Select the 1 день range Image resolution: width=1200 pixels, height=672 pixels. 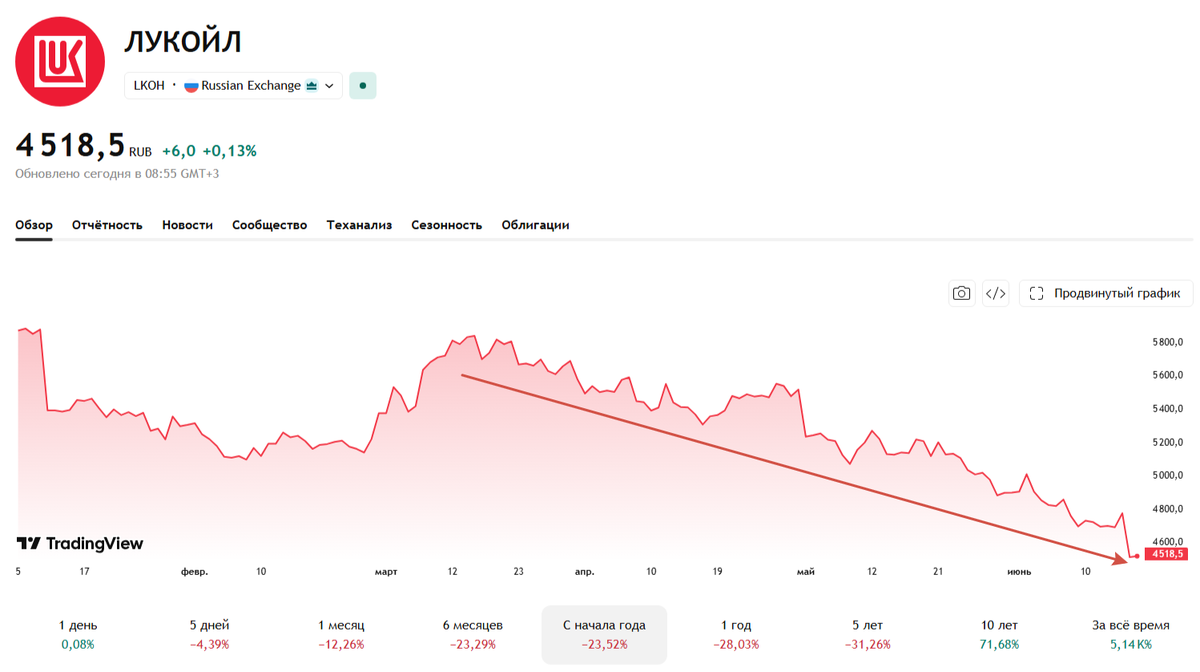pyautogui.click(x=78, y=634)
